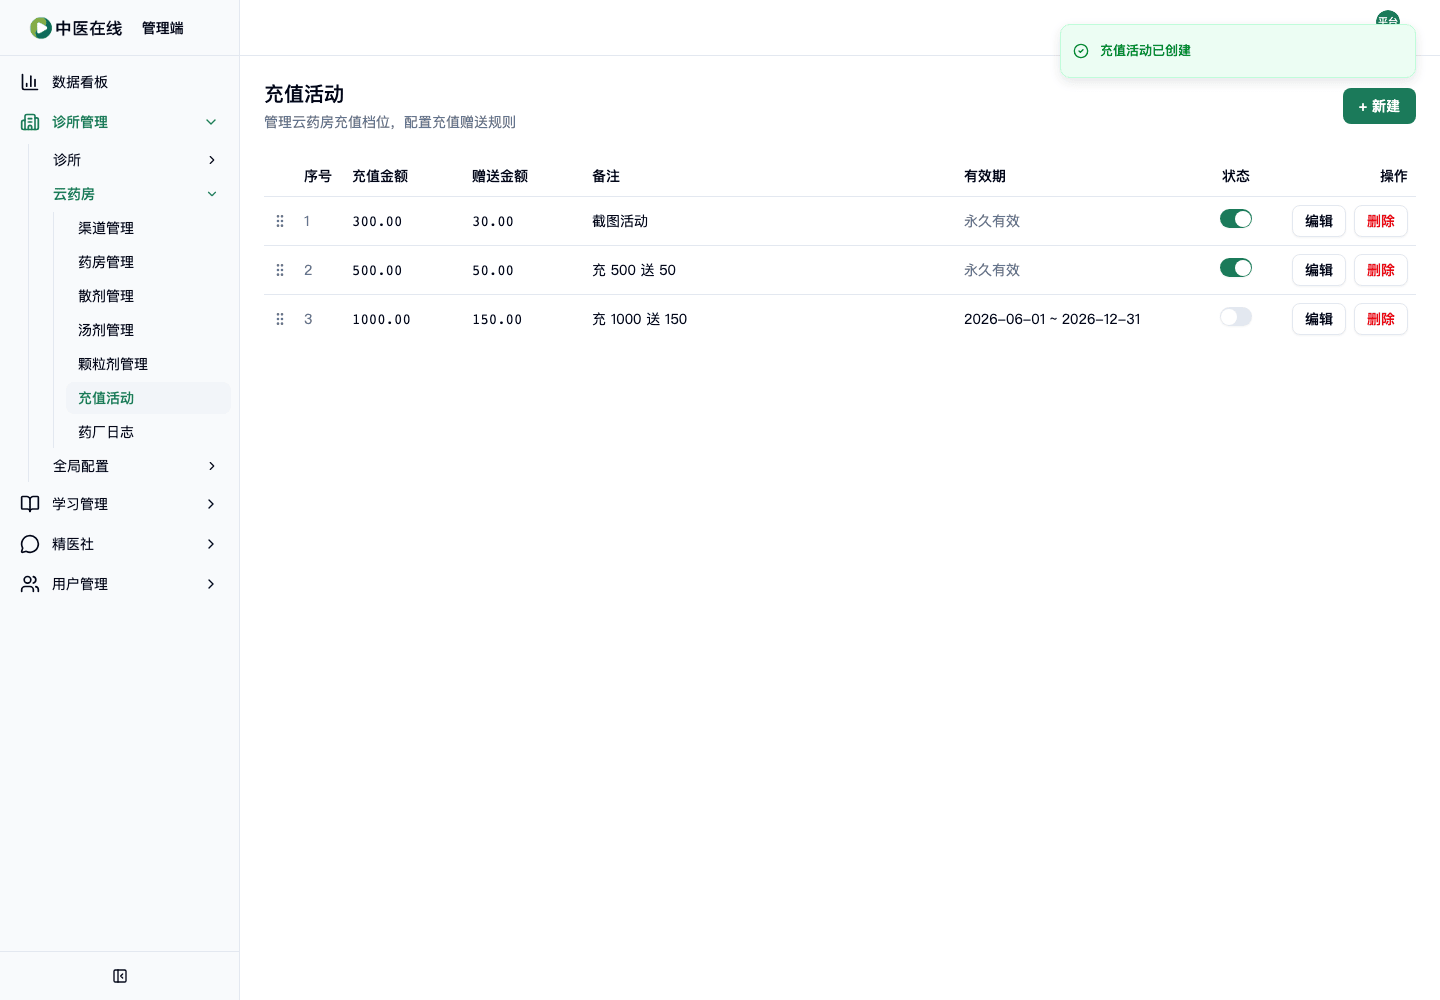Collapse the 云药房 chevron
Screen dimensions: 1440x1000
(x=211, y=194)
